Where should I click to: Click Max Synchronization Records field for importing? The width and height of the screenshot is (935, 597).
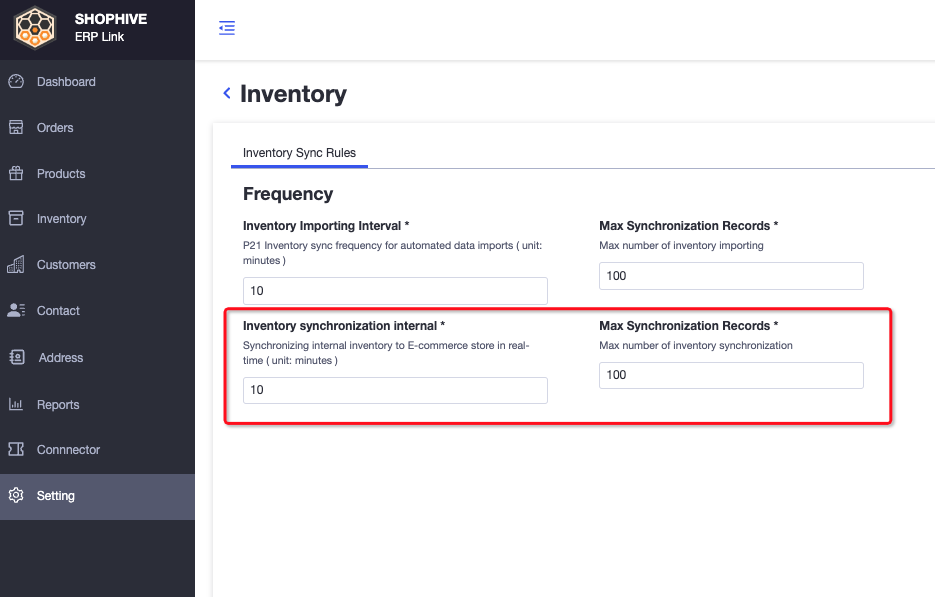731,276
